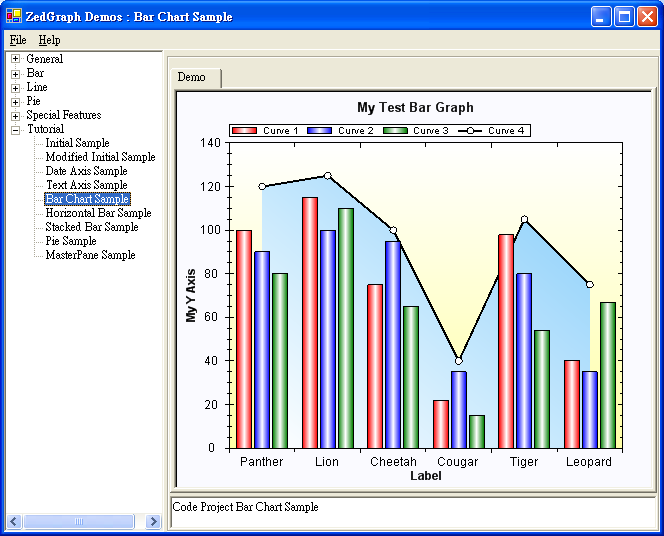
Task: Collapse the Tutorial tree node
Action: 15,130
